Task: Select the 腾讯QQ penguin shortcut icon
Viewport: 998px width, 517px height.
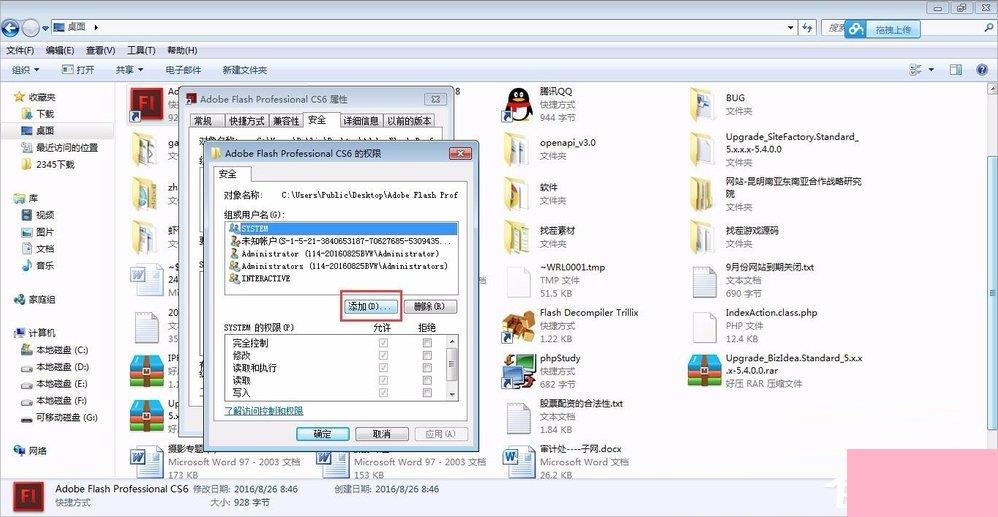Action: (518, 104)
